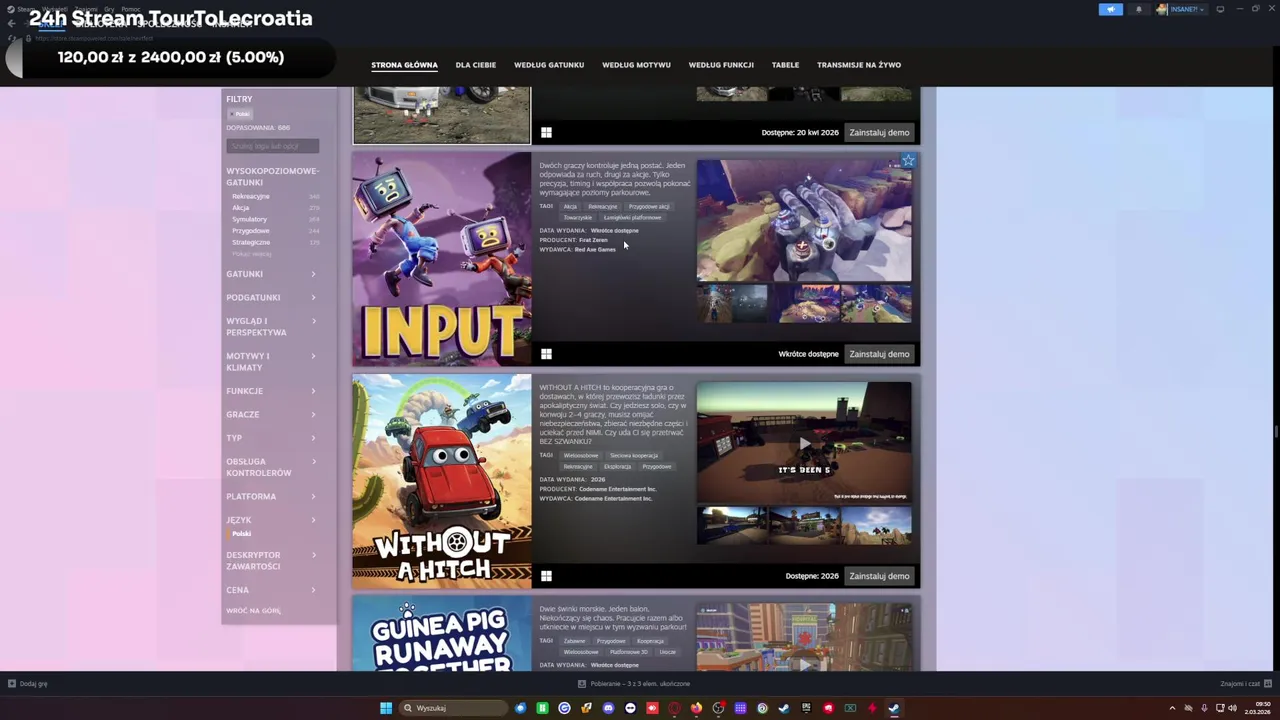Open Według funkcji tab
The height and width of the screenshot is (720, 1280).
tap(721, 65)
